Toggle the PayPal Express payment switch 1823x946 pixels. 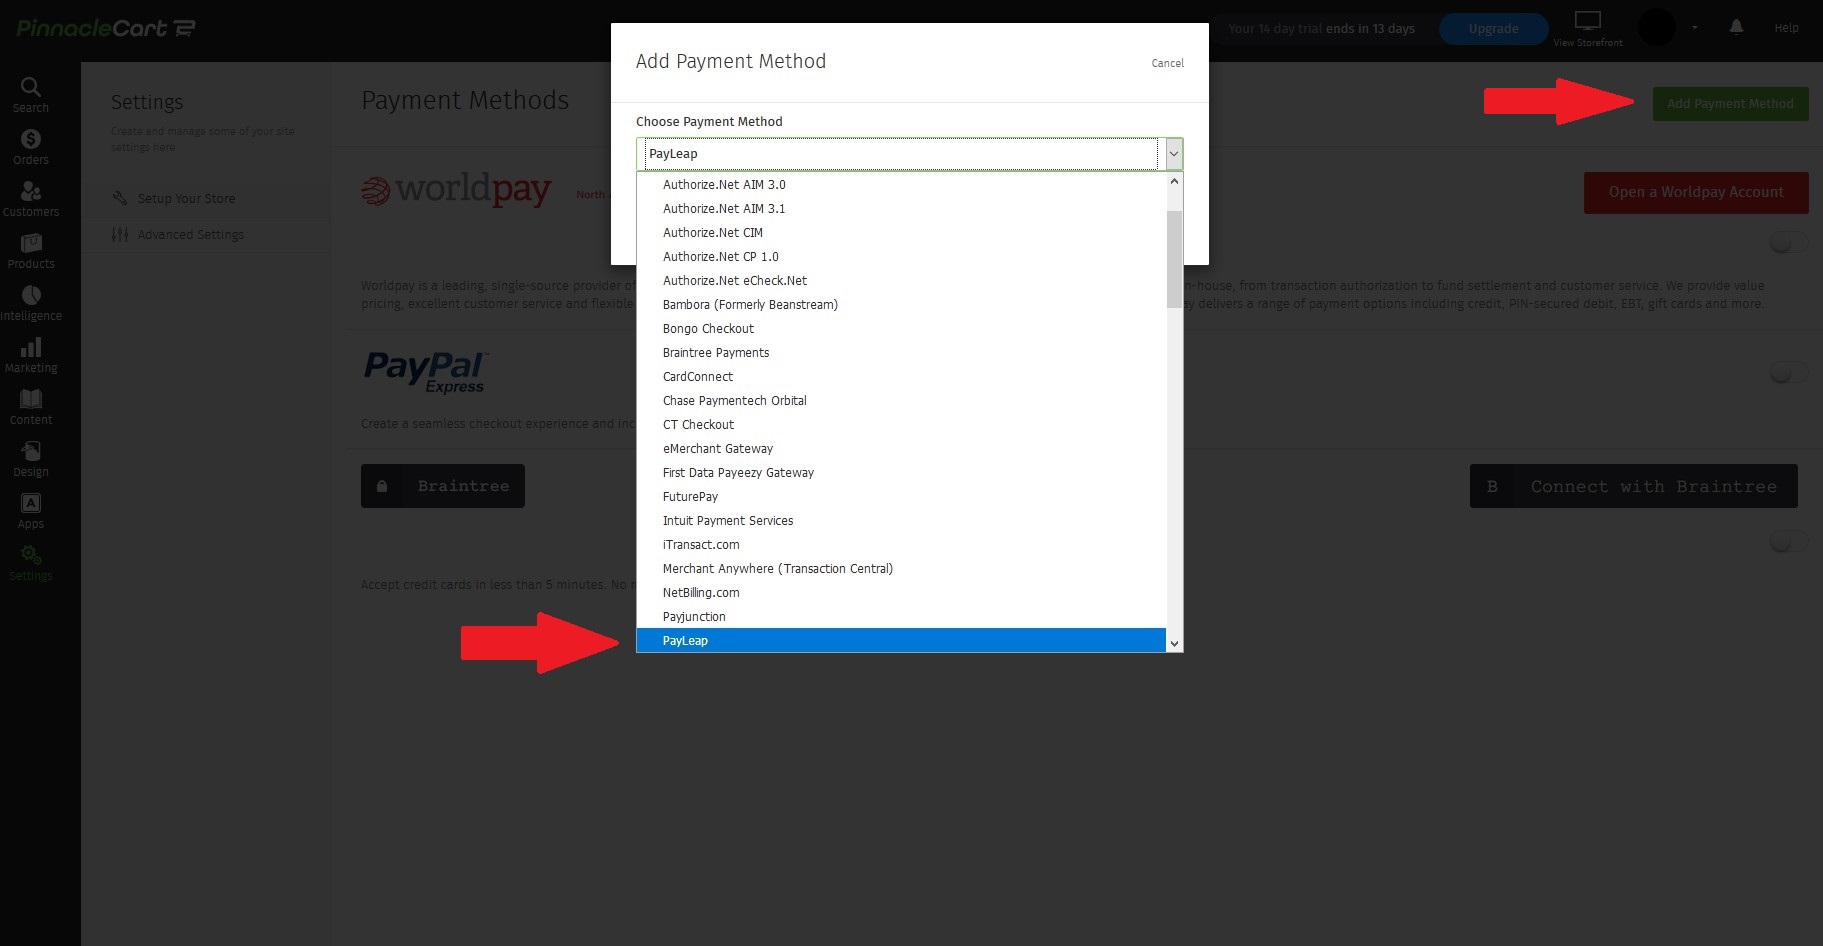click(1788, 373)
